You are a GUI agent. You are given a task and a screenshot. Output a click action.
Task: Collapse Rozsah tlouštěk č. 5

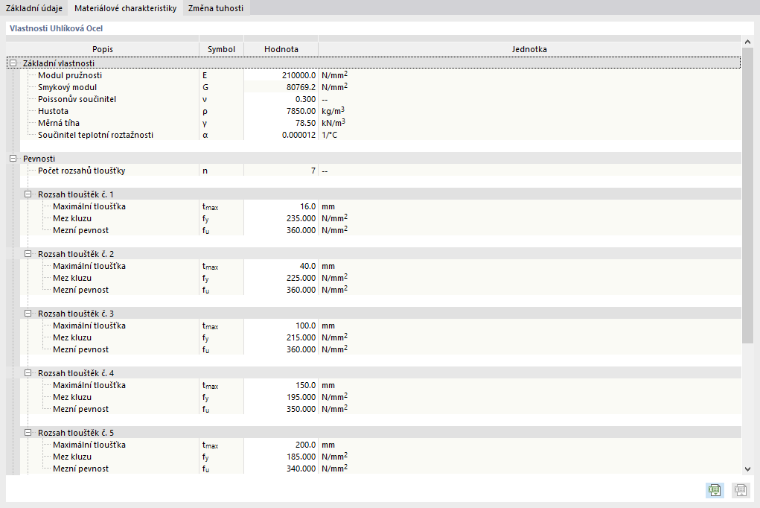(x=28, y=433)
